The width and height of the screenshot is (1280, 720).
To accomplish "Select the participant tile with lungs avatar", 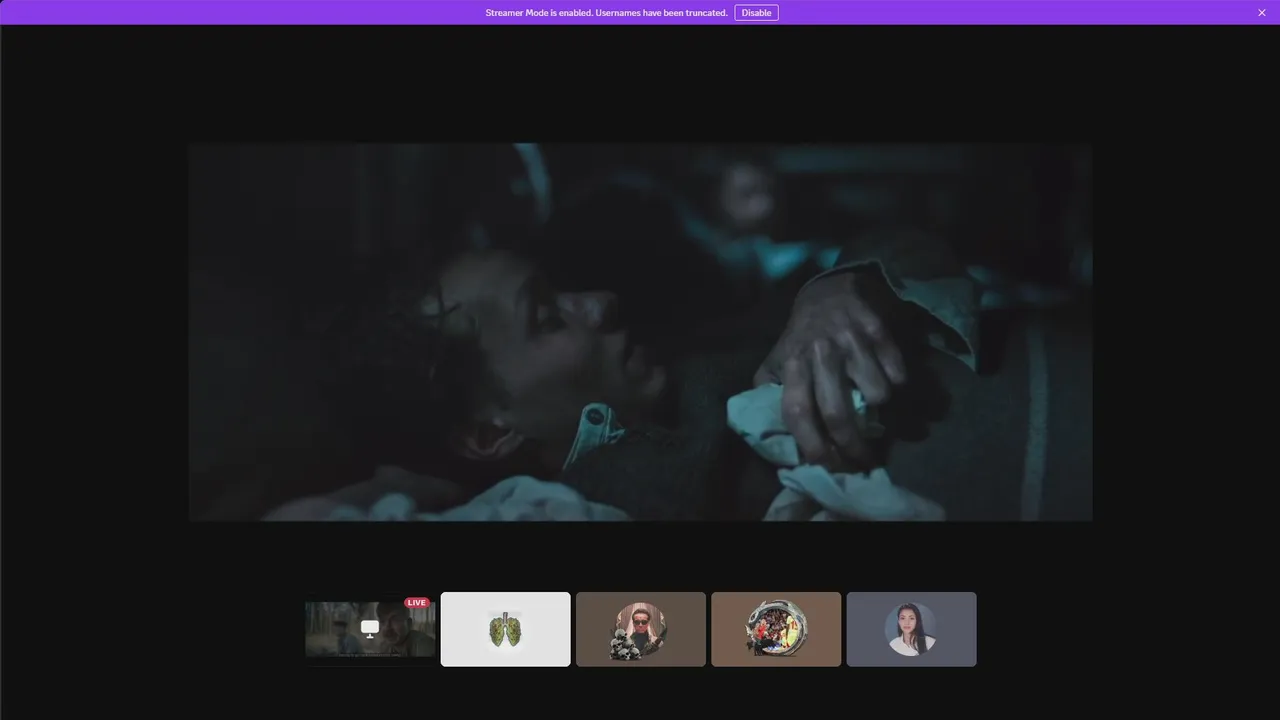I will click(x=506, y=629).
